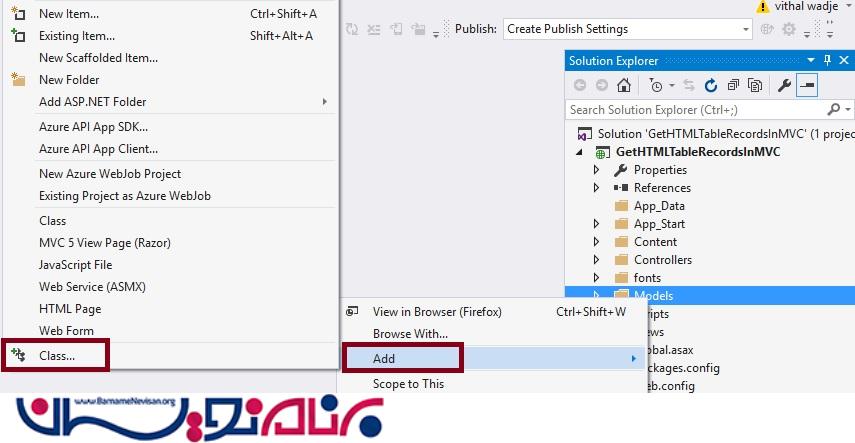Open the Add ASP.NET Folder submenu arrow
855x443 pixels.
[x=324, y=101]
